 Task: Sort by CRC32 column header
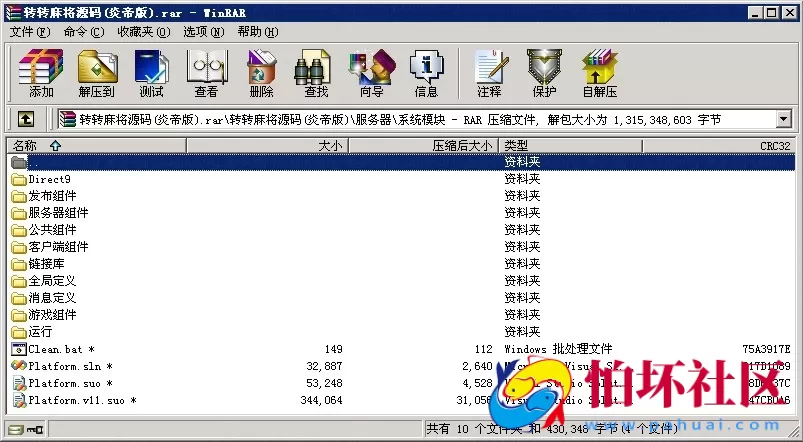[x=719, y=146]
